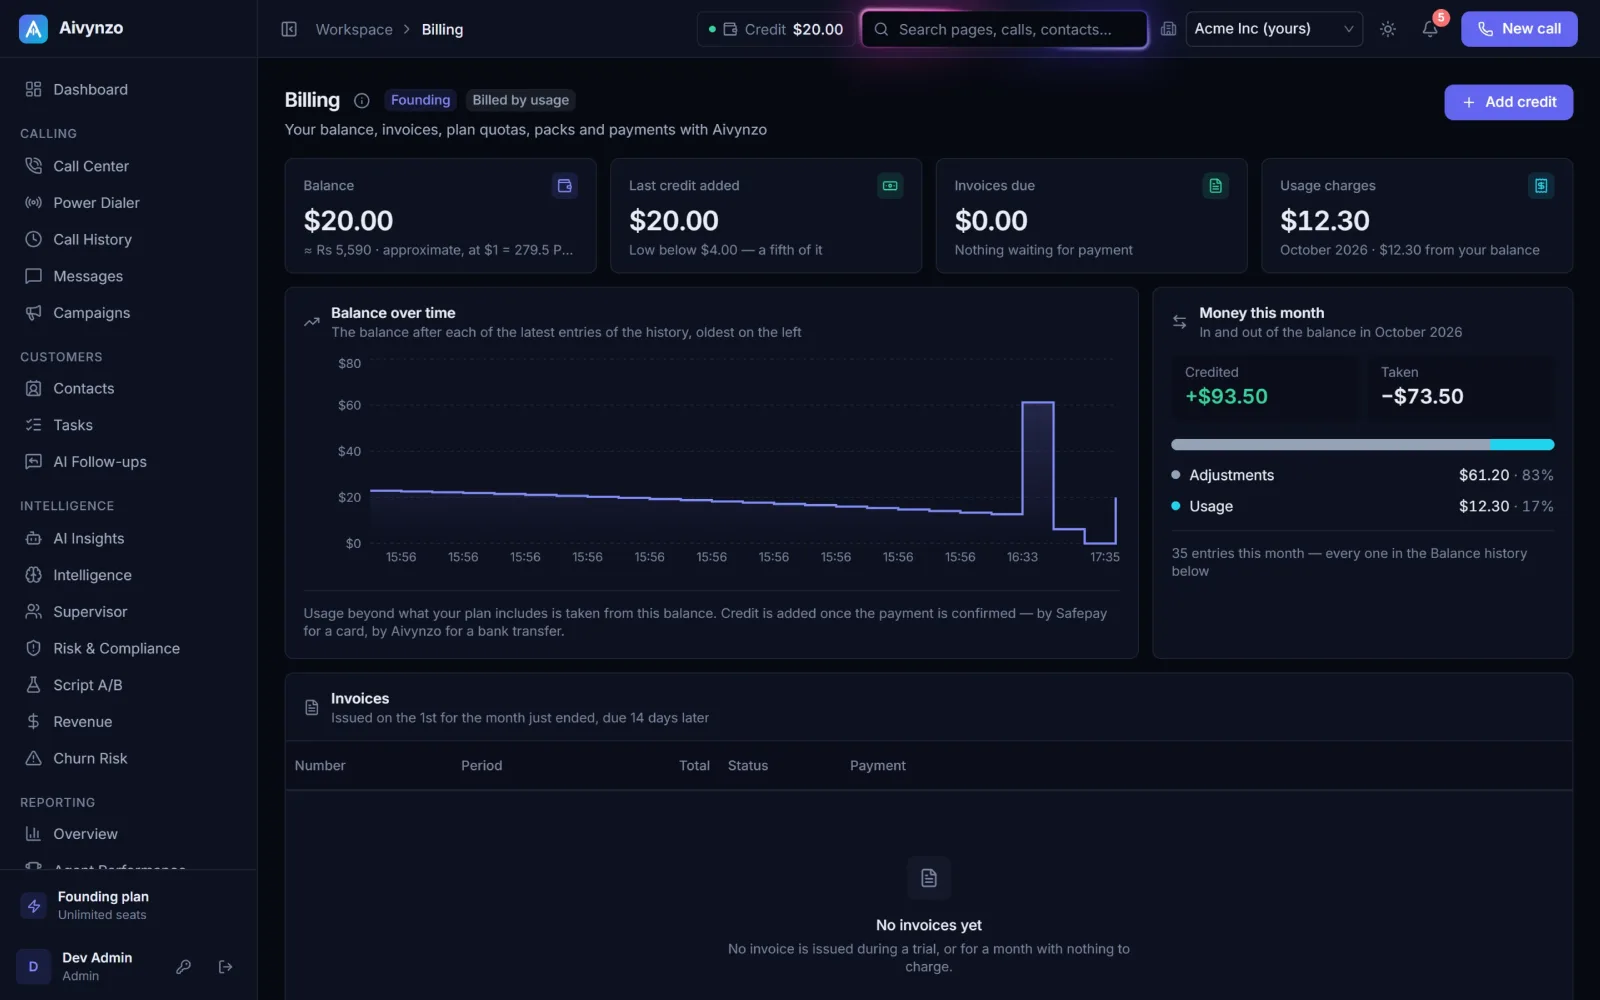The height and width of the screenshot is (1000, 1600).
Task: Open Risk & Compliance
Action: coord(128,648)
